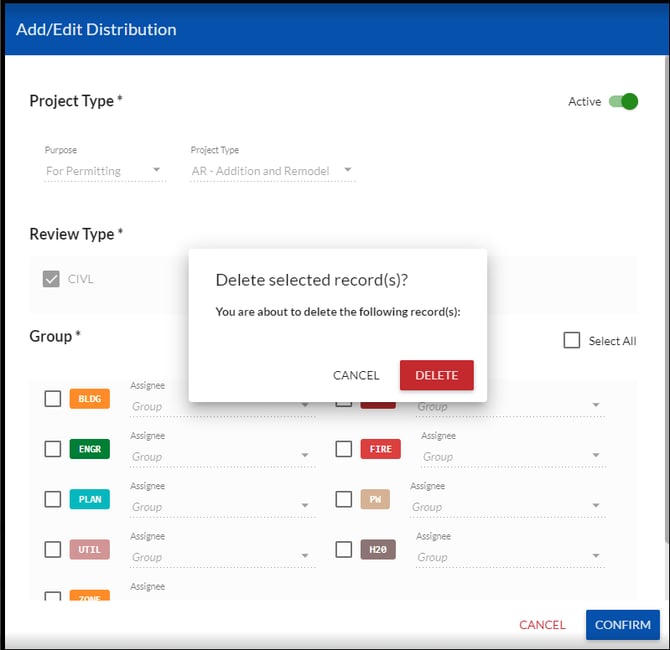The height and width of the screenshot is (650, 670).
Task: Toggle the Active switch off
Action: click(623, 101)
